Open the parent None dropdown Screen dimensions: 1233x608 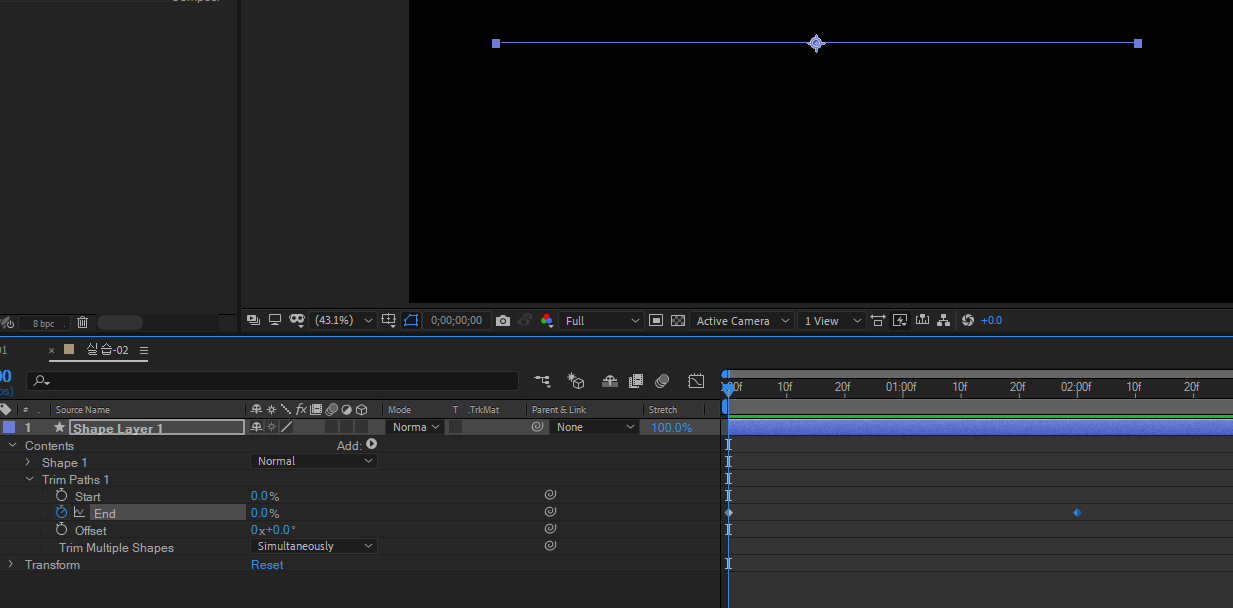click(x=595, y=427)
